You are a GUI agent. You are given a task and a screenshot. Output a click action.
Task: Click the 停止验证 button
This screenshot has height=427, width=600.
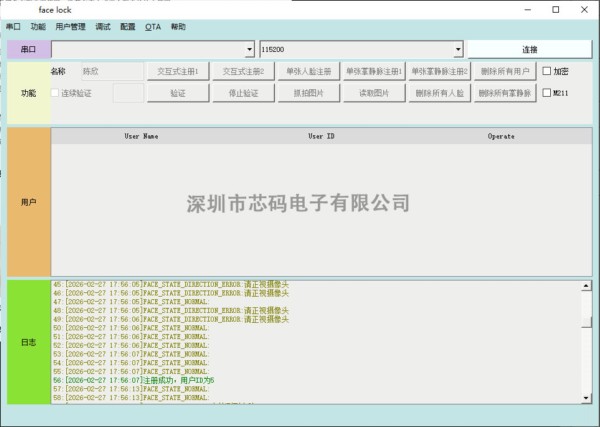(x=243, y=93)
